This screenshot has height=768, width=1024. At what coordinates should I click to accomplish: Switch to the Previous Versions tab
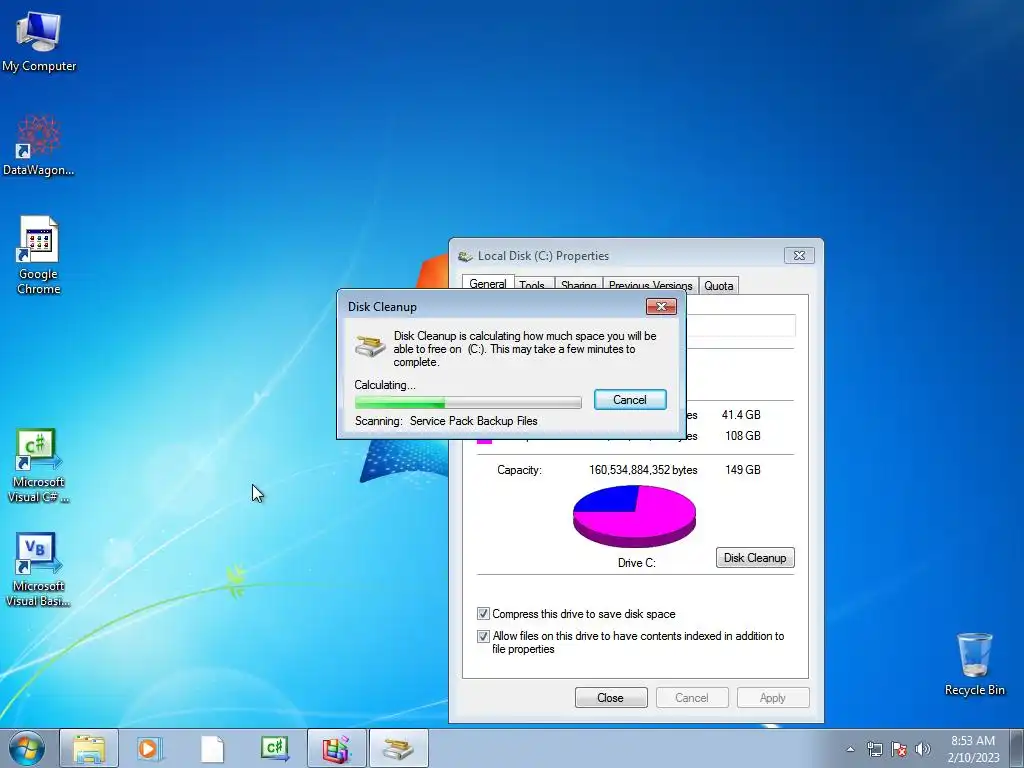coord(650,285)
